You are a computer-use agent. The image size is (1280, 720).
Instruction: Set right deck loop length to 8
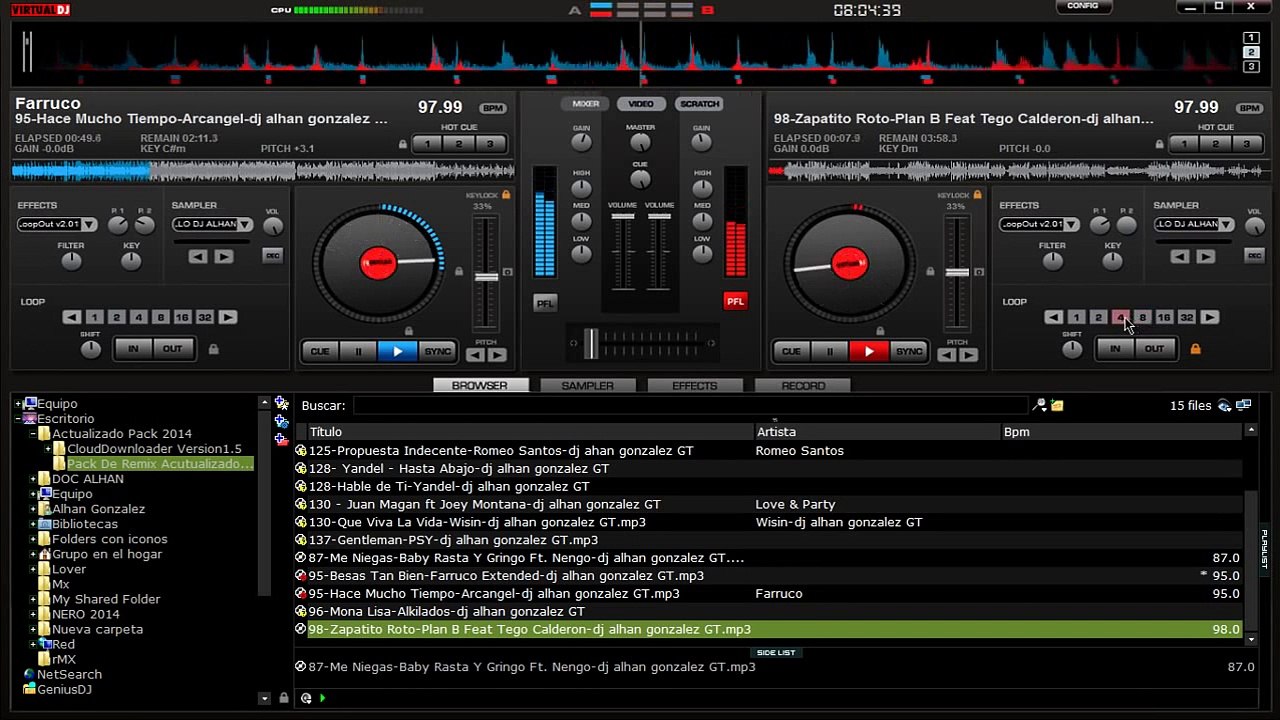pos(1142,317)
